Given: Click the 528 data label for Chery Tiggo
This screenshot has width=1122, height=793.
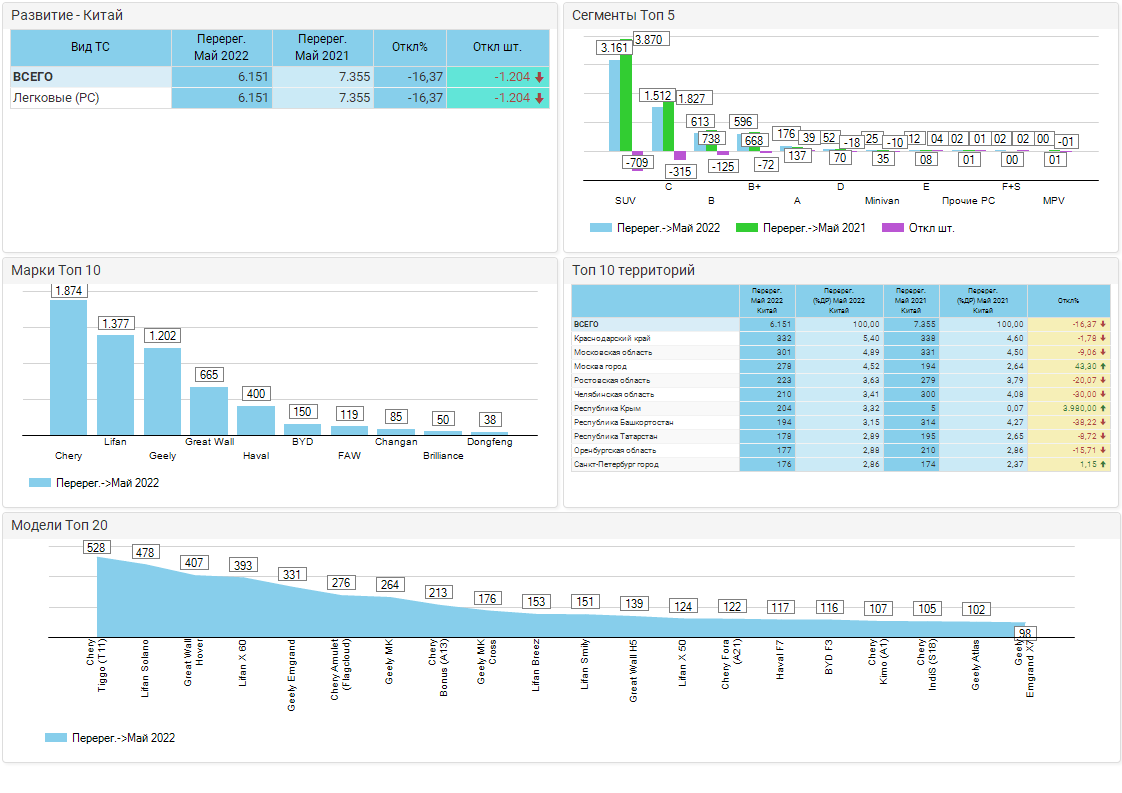Looking at the screenshot, I should pos(97,547).
